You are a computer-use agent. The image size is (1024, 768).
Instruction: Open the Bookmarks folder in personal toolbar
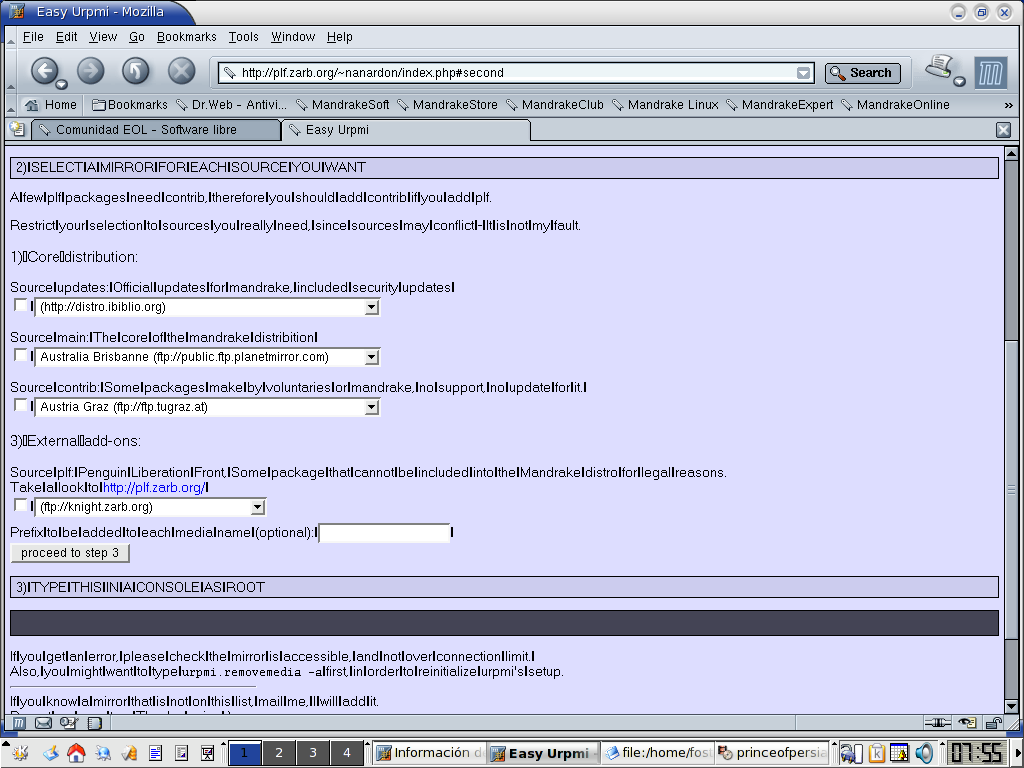[x=129, y=104]
